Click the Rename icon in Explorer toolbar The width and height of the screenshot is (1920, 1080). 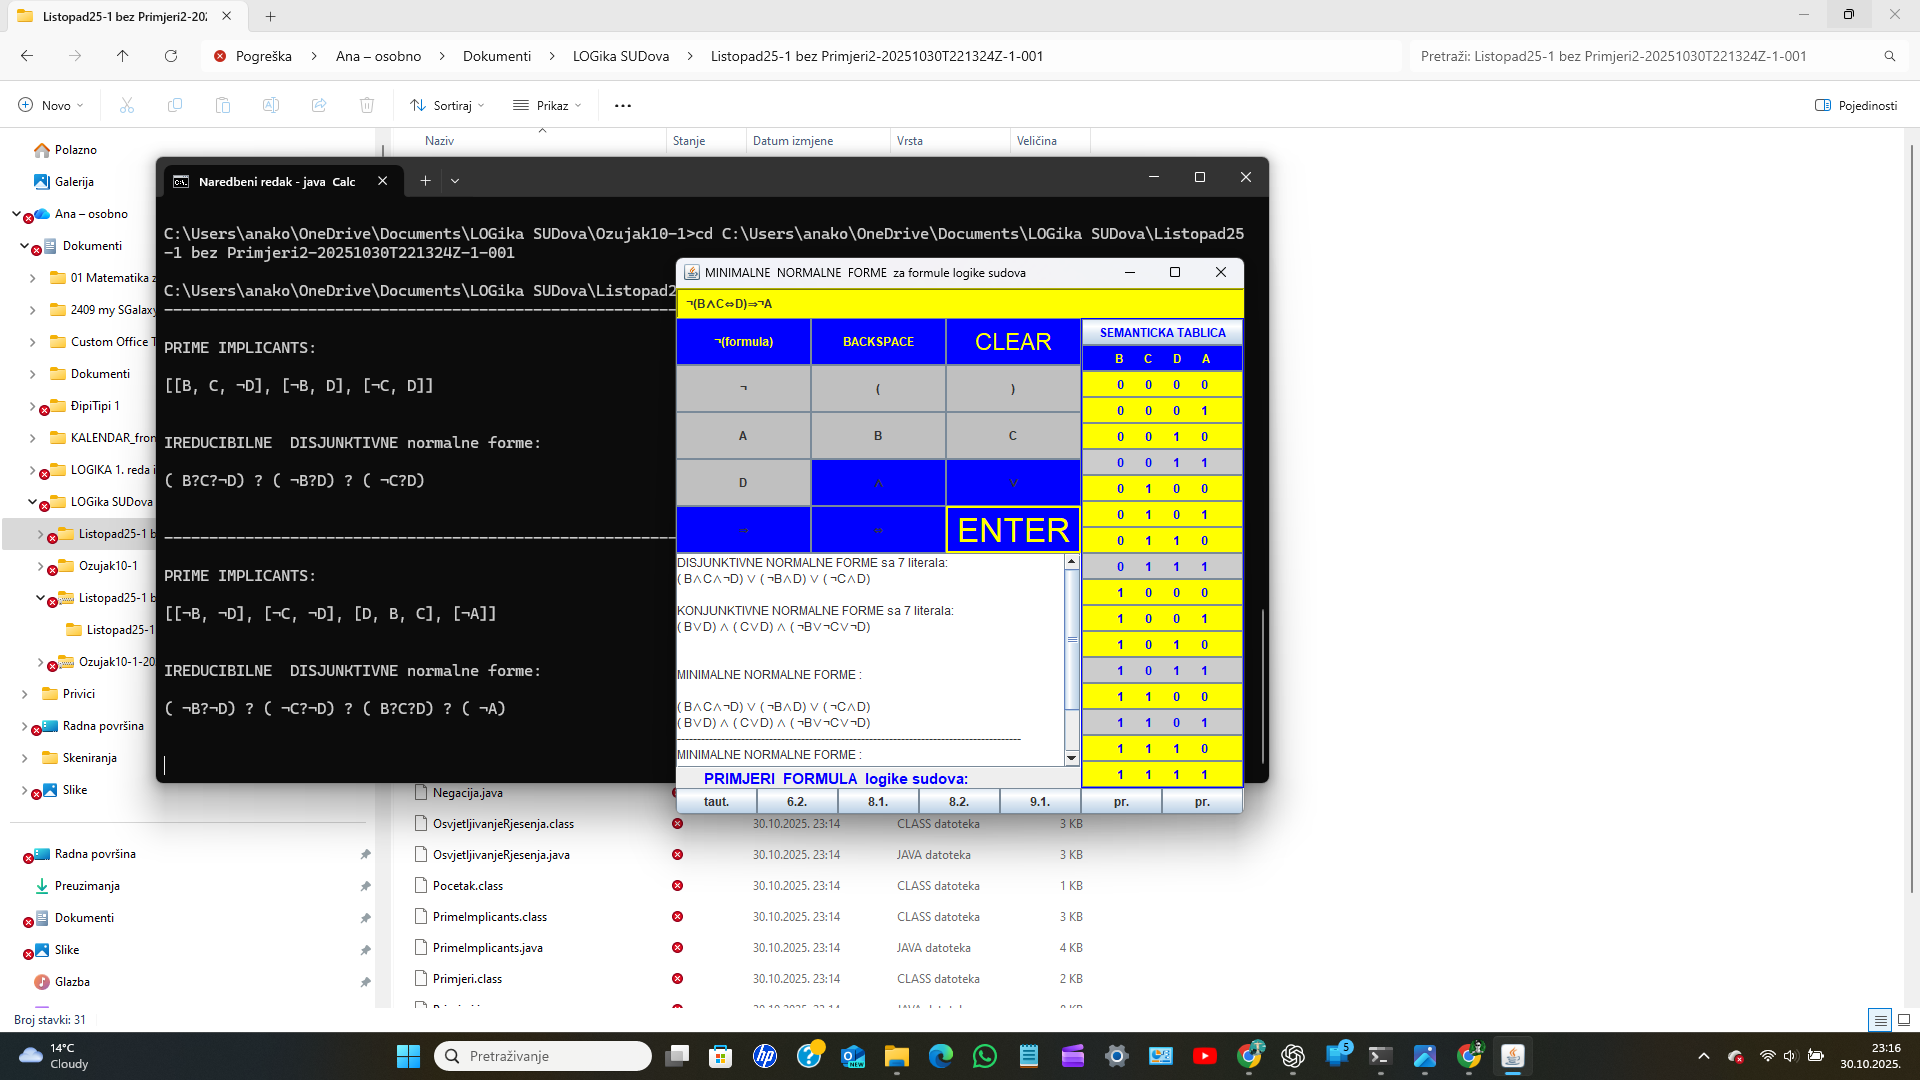click(270, 104)
